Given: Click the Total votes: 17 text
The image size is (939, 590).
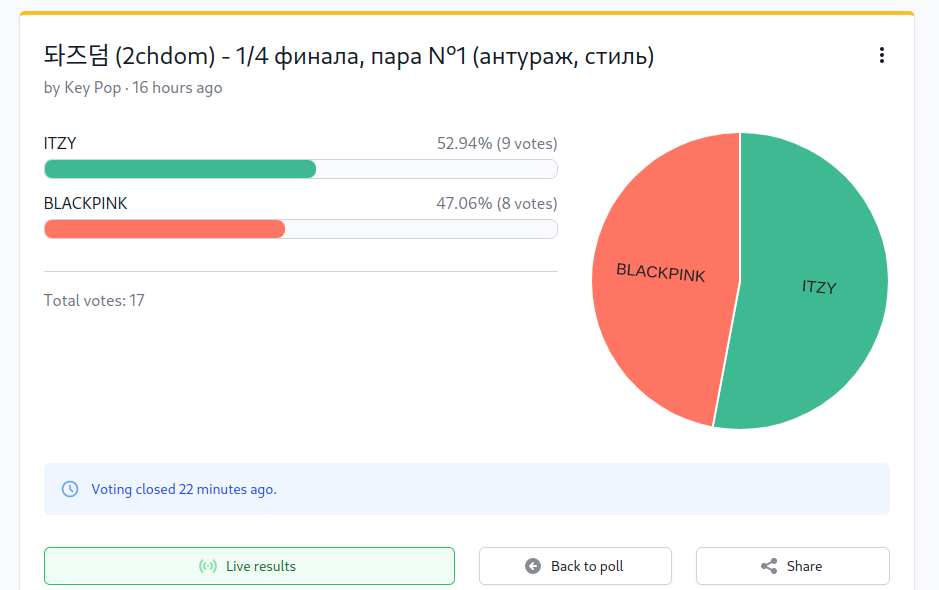Looking at the screenshot, I should coord(94,300).
